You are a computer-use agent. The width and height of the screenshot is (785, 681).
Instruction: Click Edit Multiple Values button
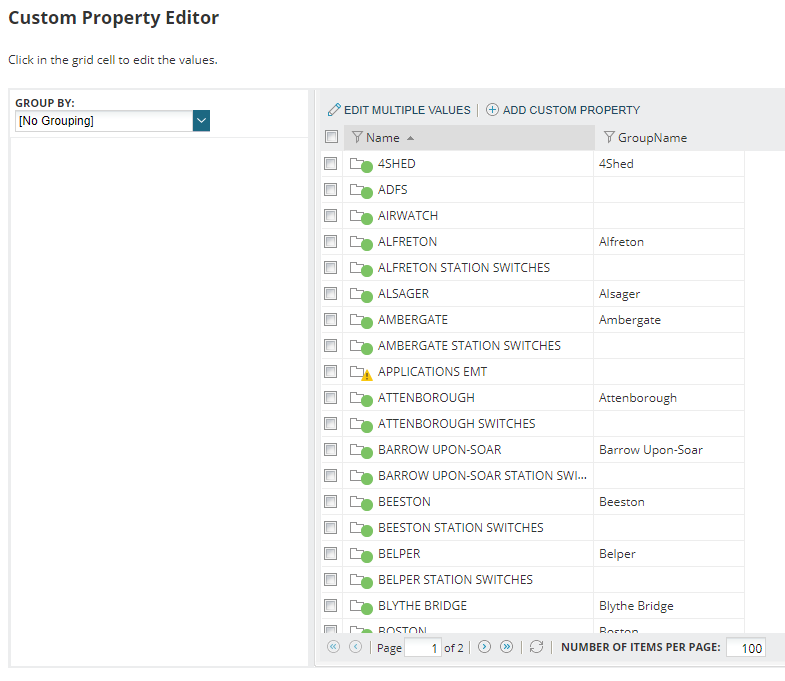pos(399,110)
